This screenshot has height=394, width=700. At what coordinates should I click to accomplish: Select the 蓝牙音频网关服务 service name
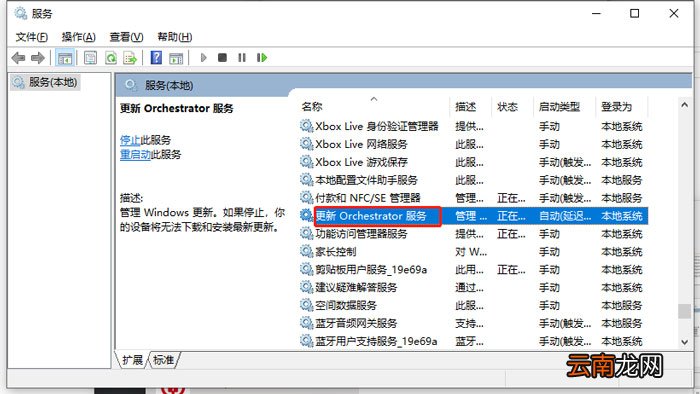pyautogui.click(x=356, y=323)
